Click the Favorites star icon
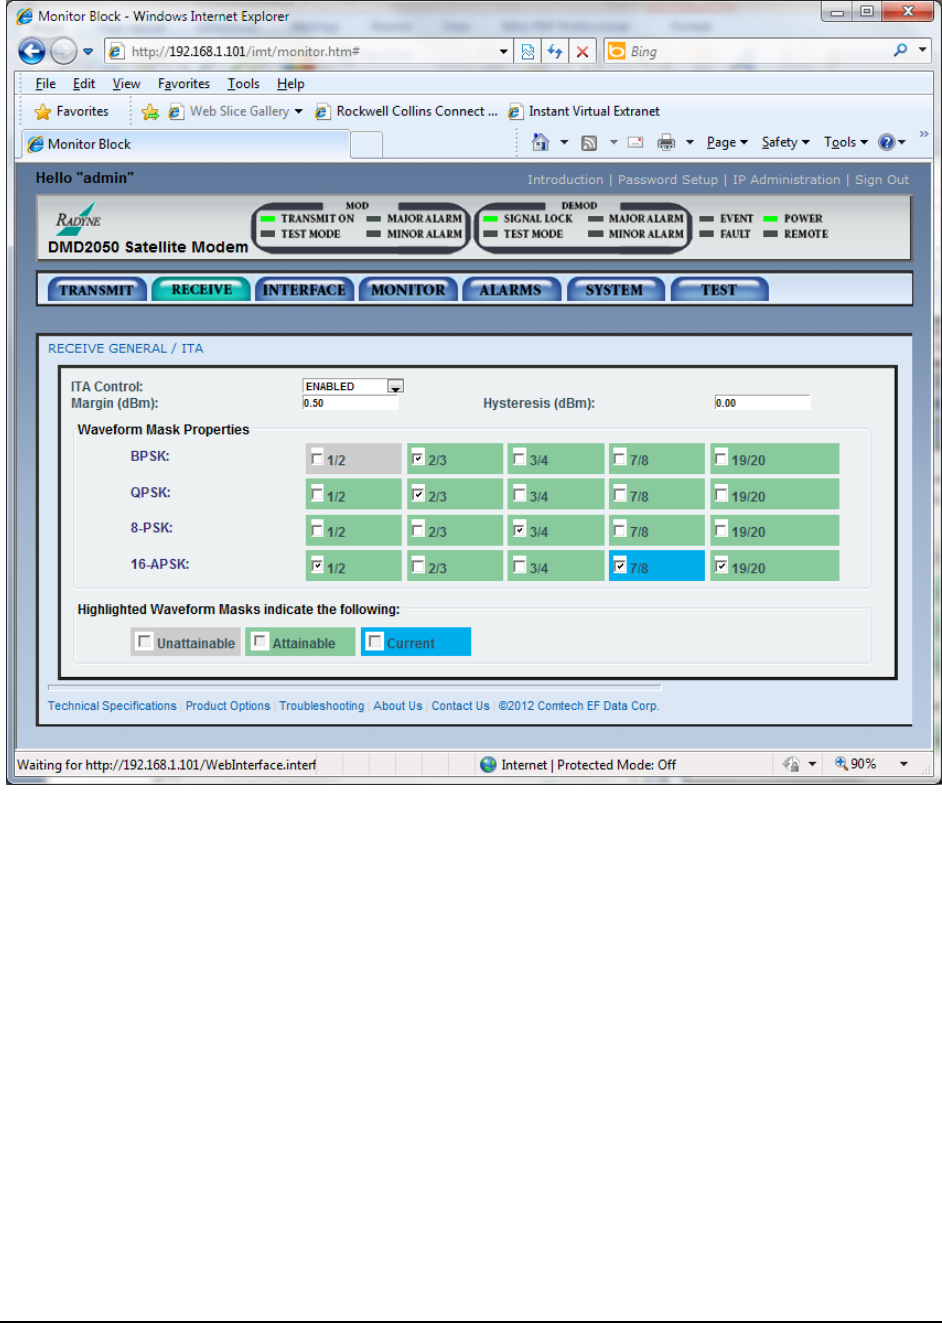 42,112
